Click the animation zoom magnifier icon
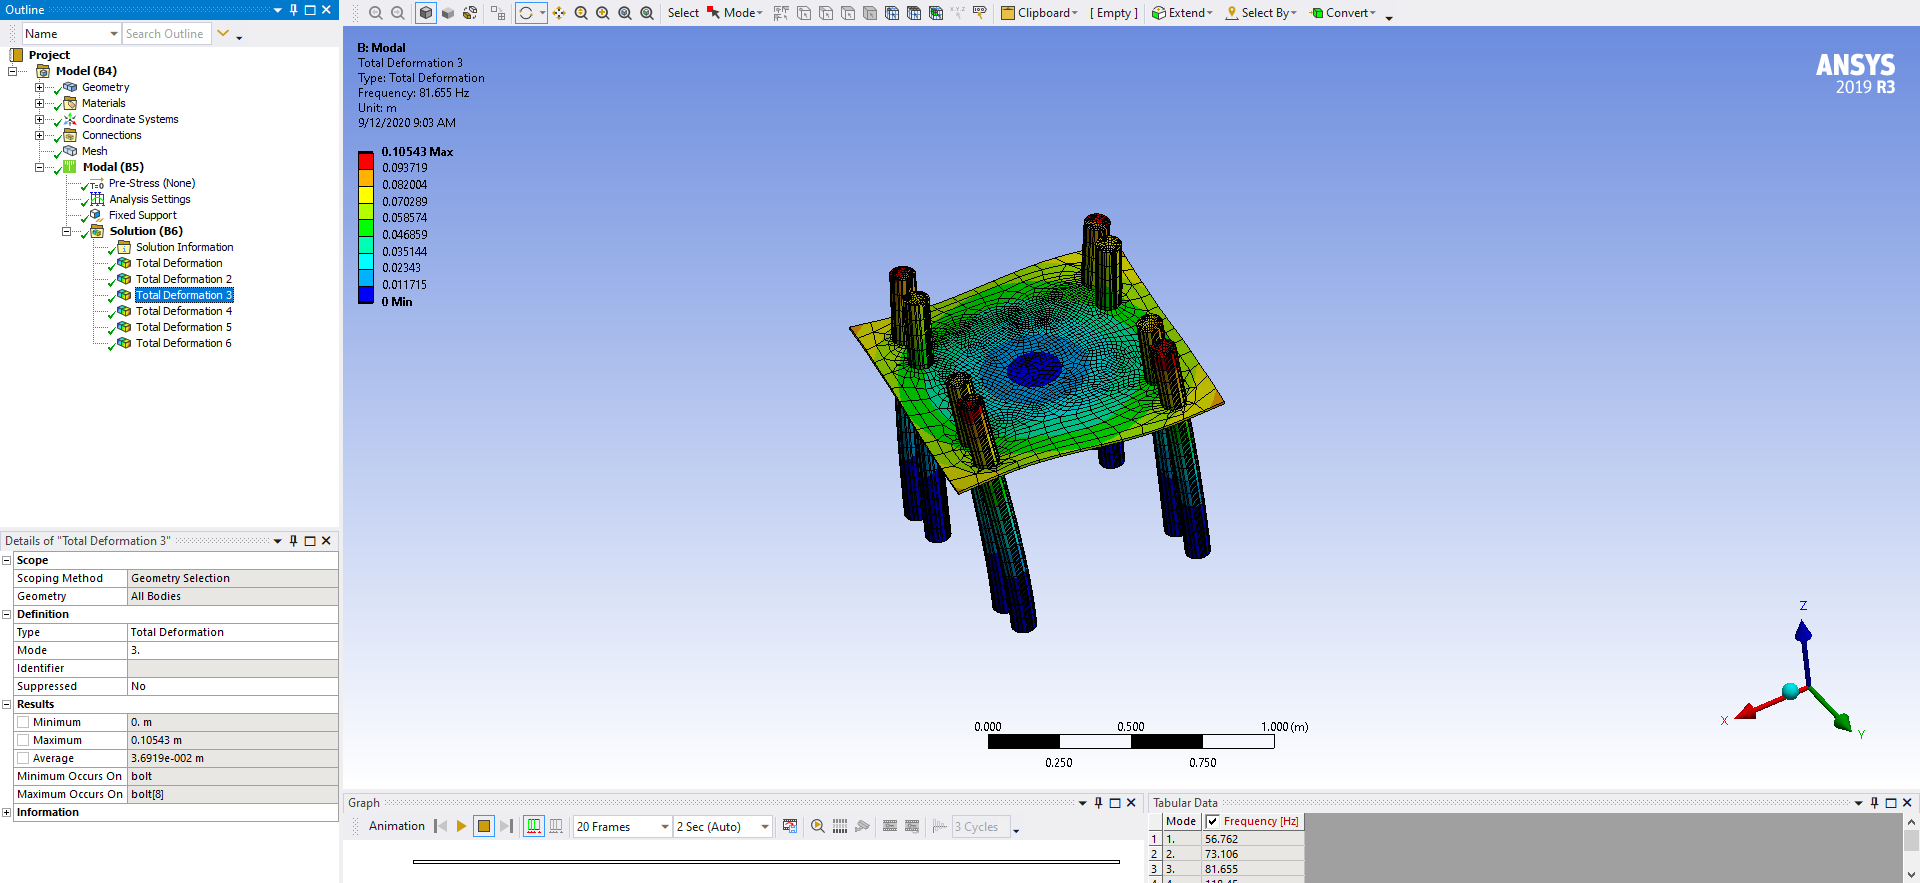The width and height of the screenshot is (1920, 883). tap(818, 826)
